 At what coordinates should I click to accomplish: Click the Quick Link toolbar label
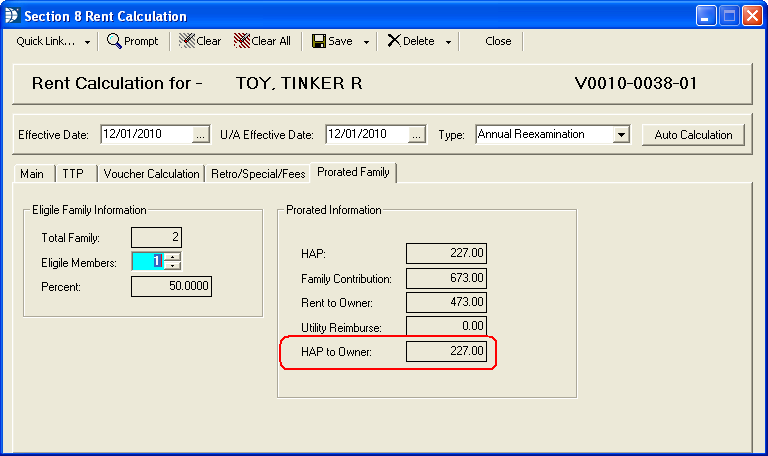coord(46,41)
